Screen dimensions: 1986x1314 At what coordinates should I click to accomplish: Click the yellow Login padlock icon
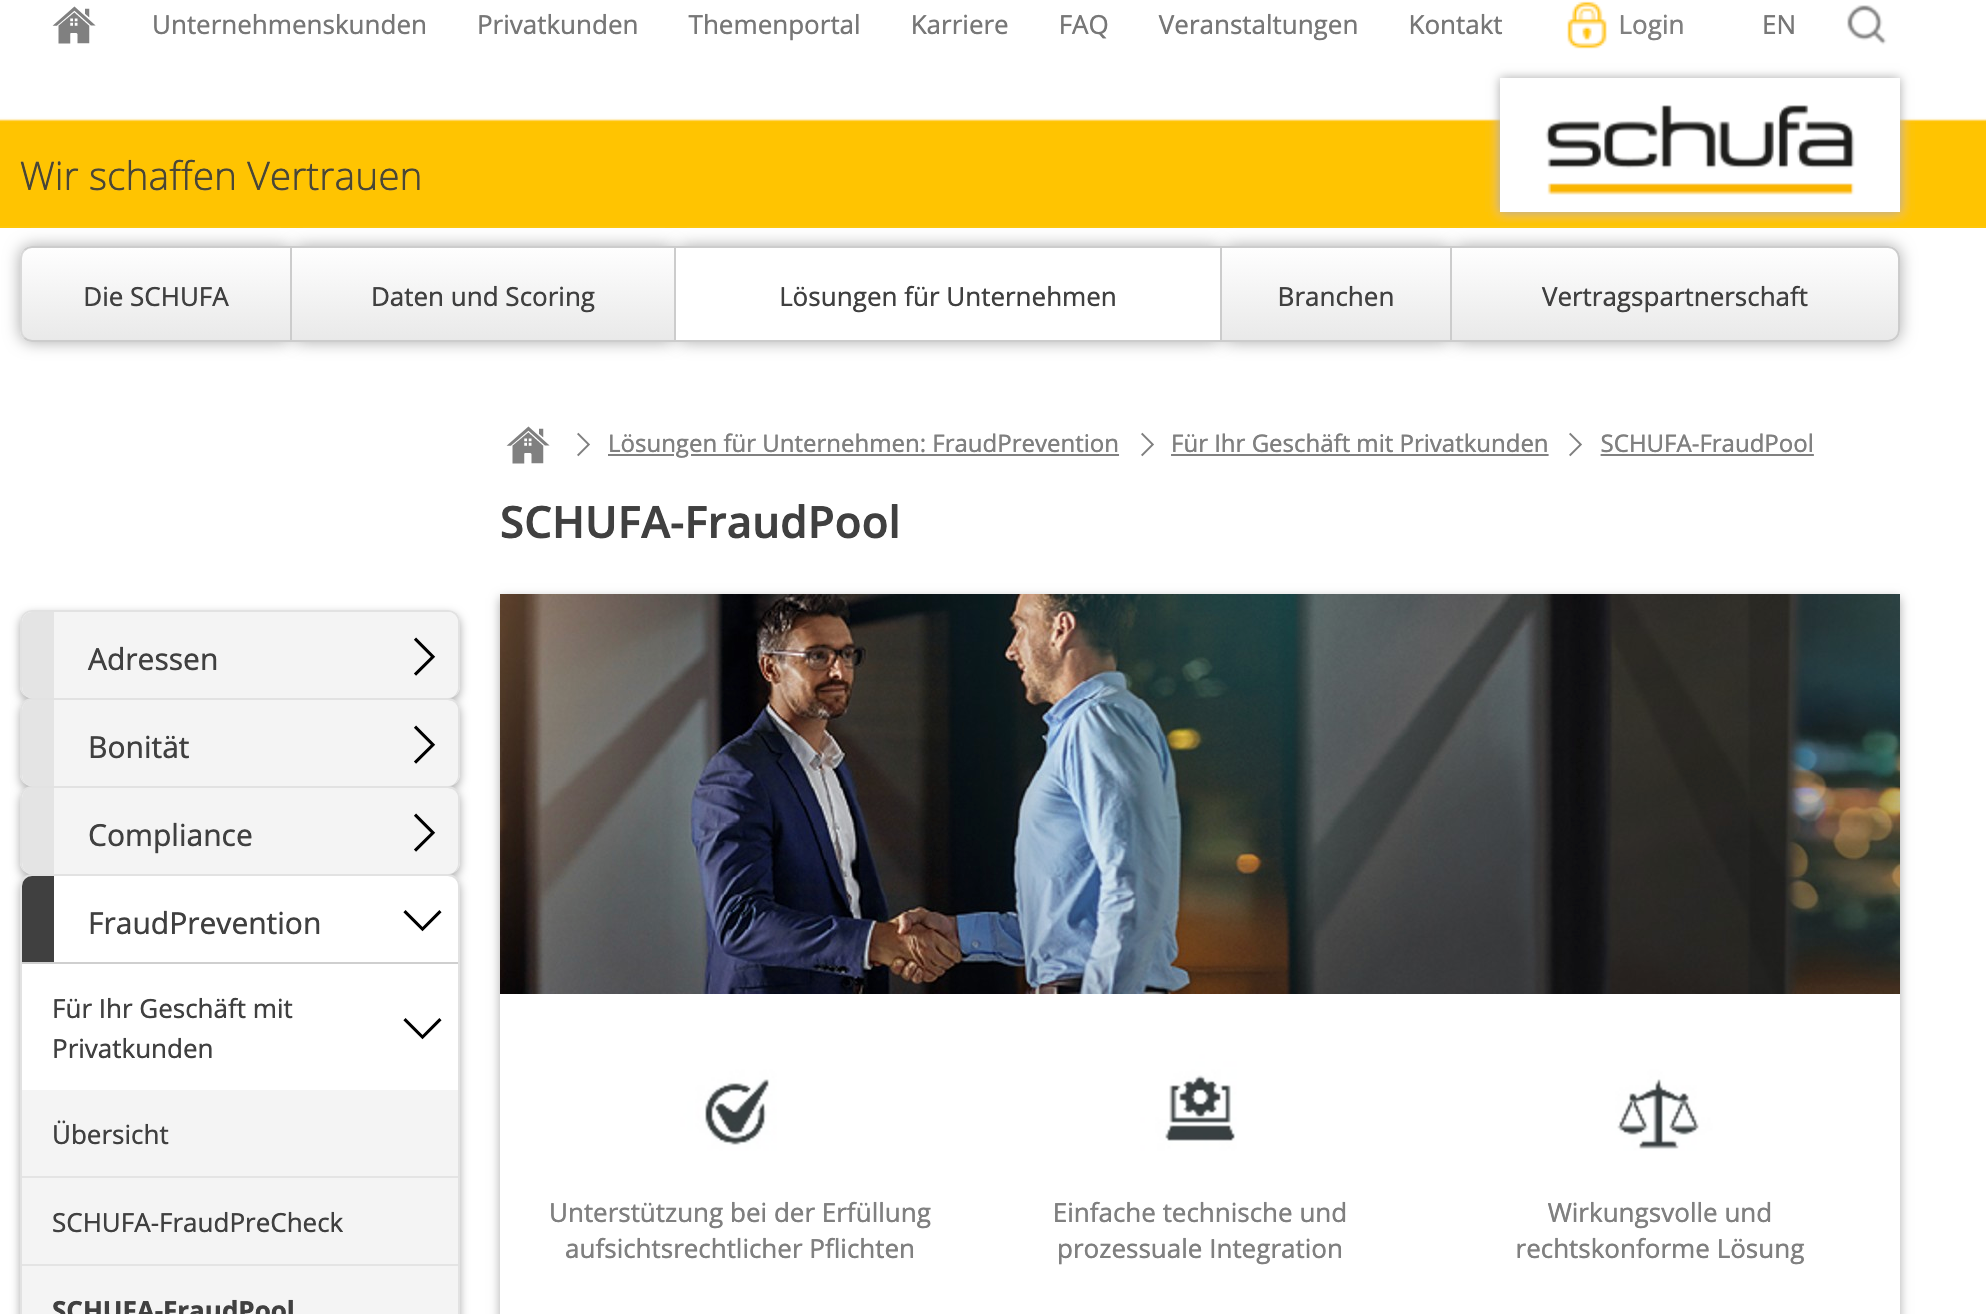coord(1586,25)
